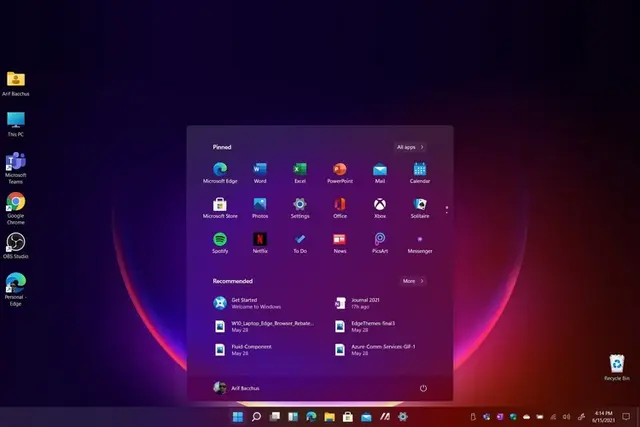This screenshot has width=640, height=427.
Task: Open the taskbar clock and date
Action: [x=603, y=417]
